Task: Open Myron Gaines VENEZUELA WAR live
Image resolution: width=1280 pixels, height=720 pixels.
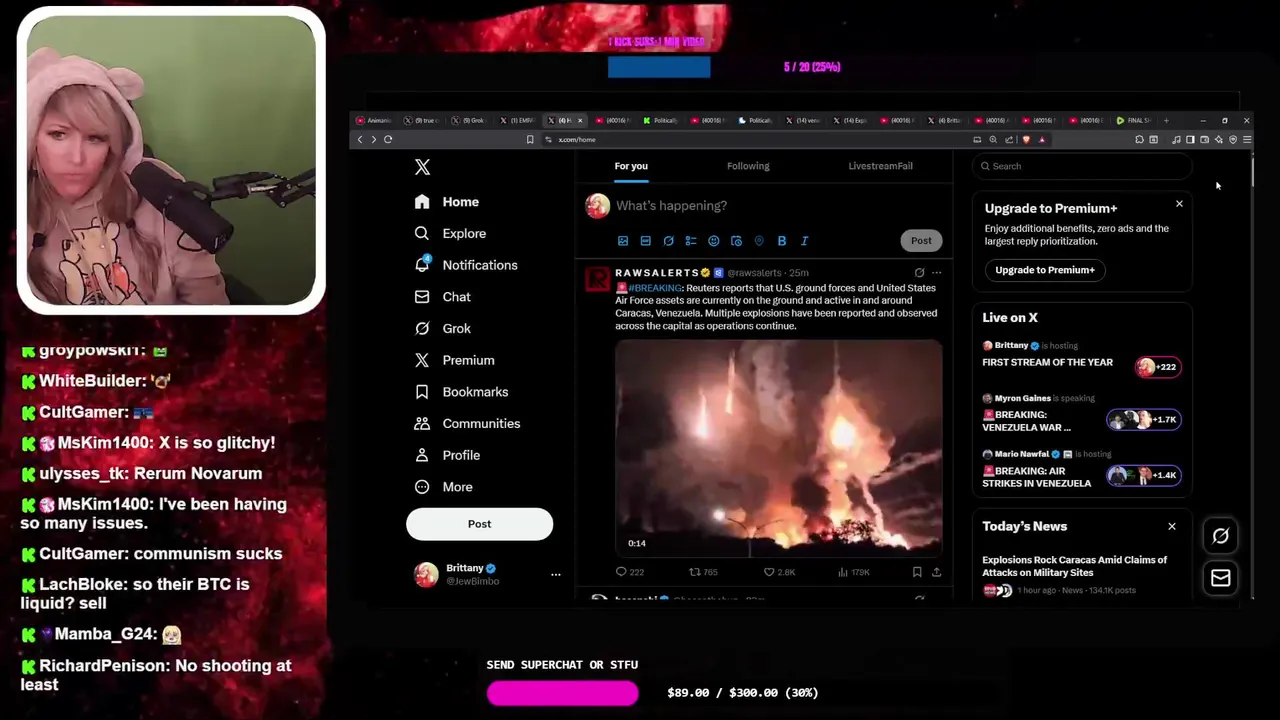Action: 1081,414
